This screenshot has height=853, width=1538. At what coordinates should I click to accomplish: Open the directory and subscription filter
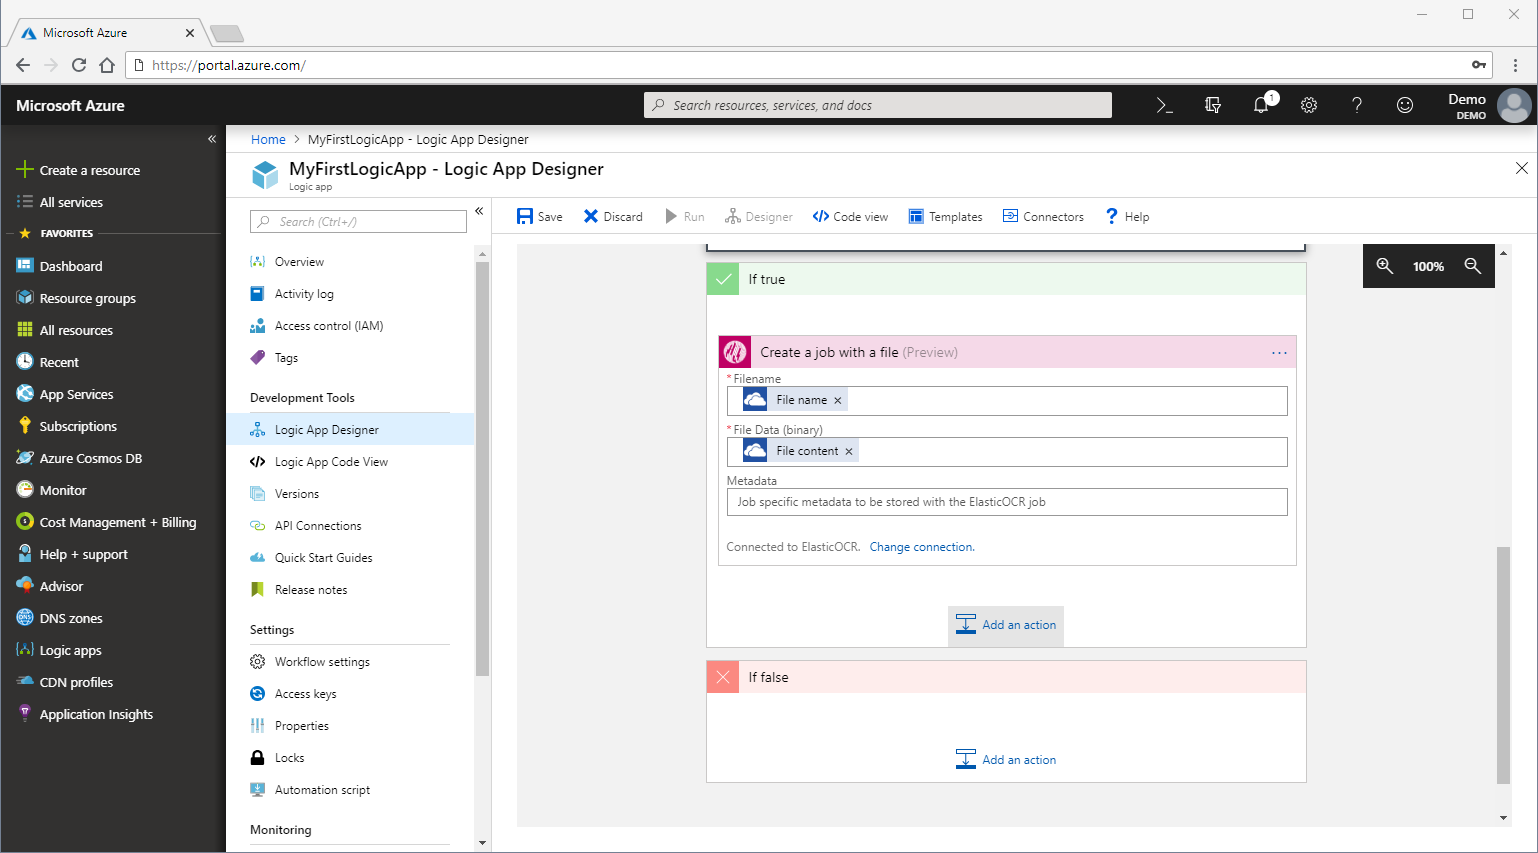(1213, 105)
